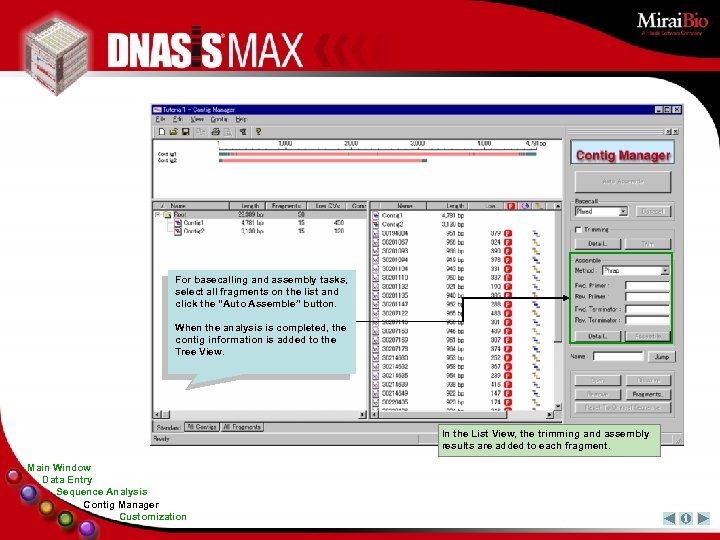Image resolution: width=720 pixels, height=540 pixels.
Task: Switch to the All Fragments tab
Action: coord(242,427)
